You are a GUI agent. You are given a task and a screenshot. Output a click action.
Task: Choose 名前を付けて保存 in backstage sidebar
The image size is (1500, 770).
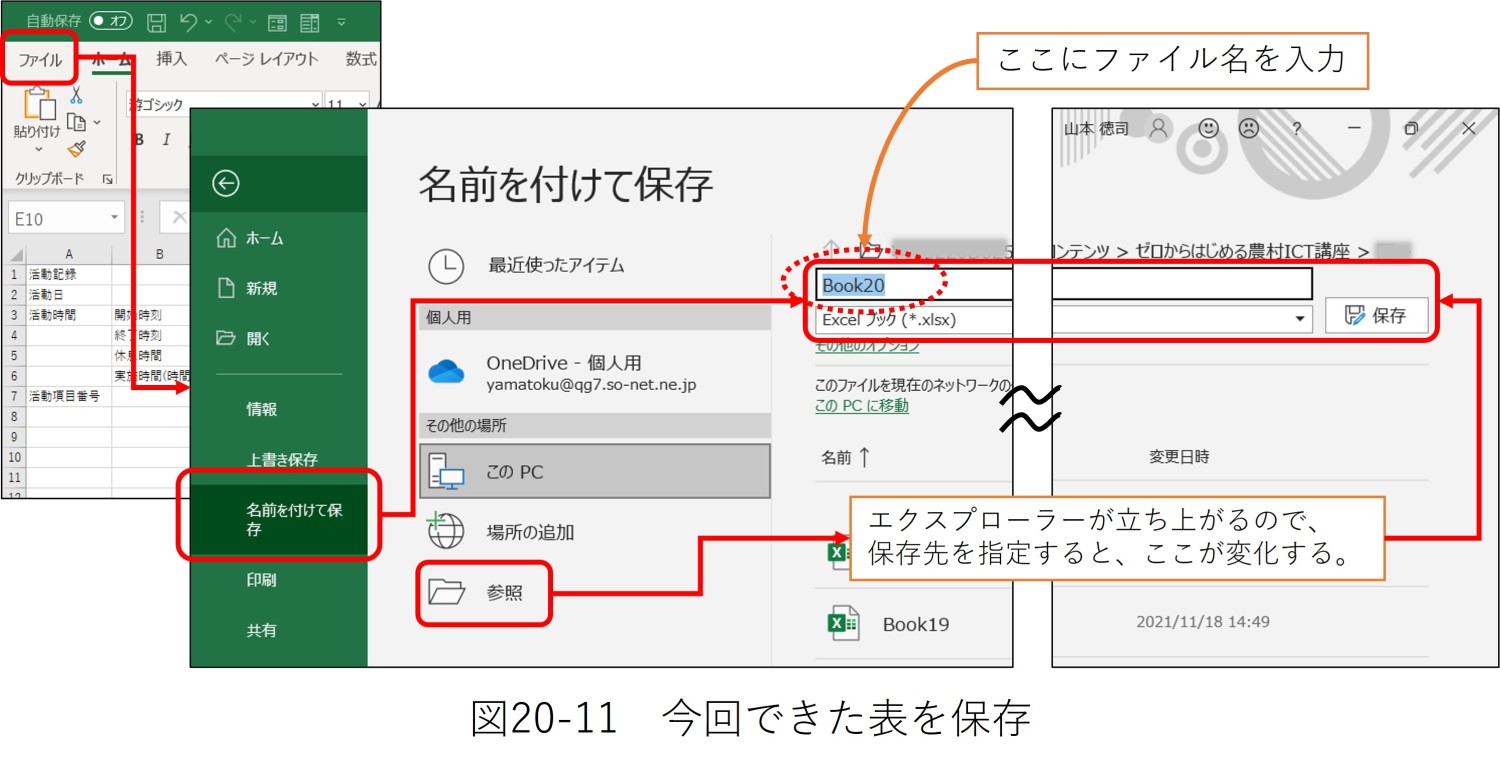[279, 519]
